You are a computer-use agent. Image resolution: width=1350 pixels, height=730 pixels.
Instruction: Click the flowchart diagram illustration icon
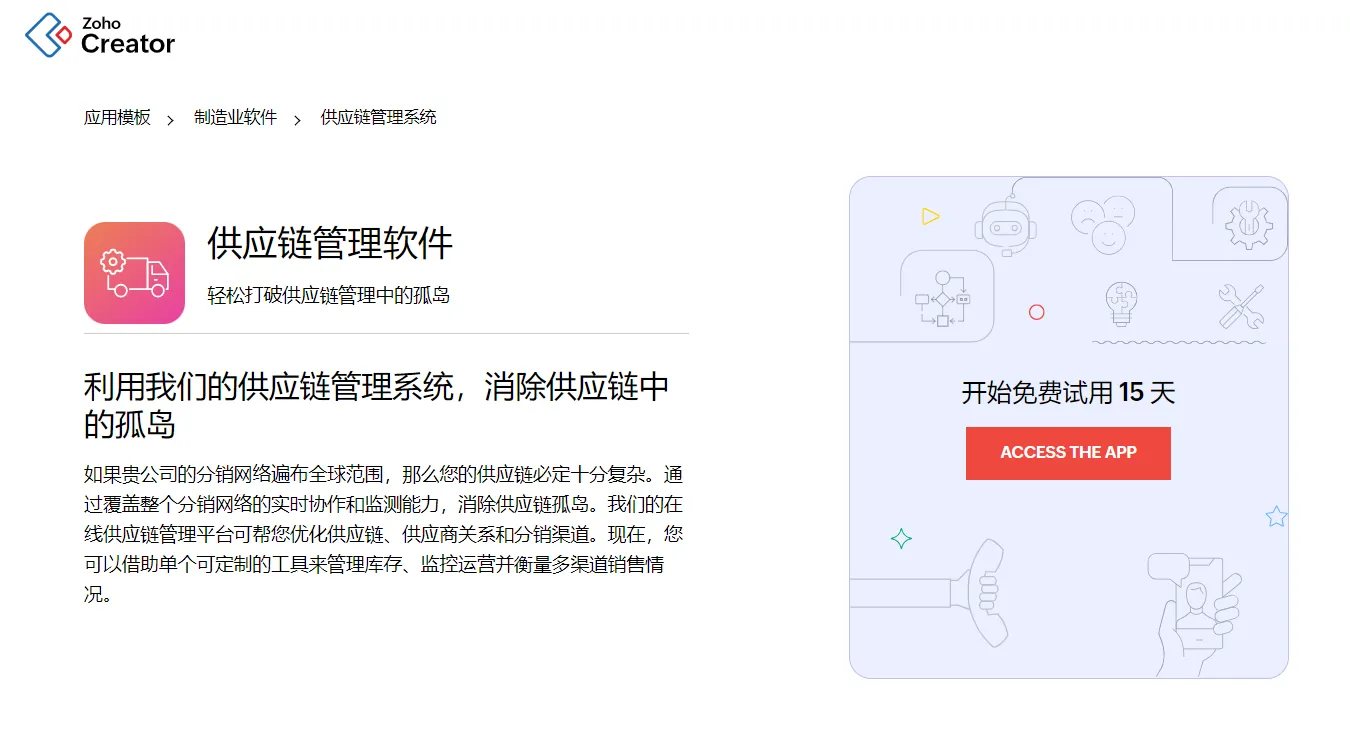pos(943,298)
